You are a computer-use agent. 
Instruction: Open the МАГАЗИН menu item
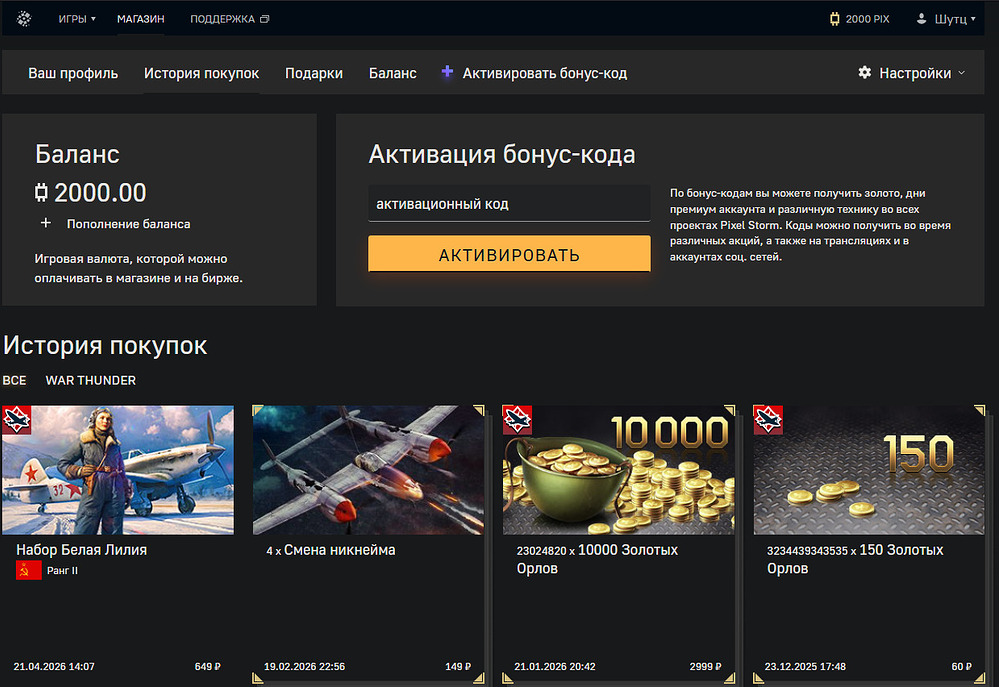pyautogui.click(x=141, y=19)
